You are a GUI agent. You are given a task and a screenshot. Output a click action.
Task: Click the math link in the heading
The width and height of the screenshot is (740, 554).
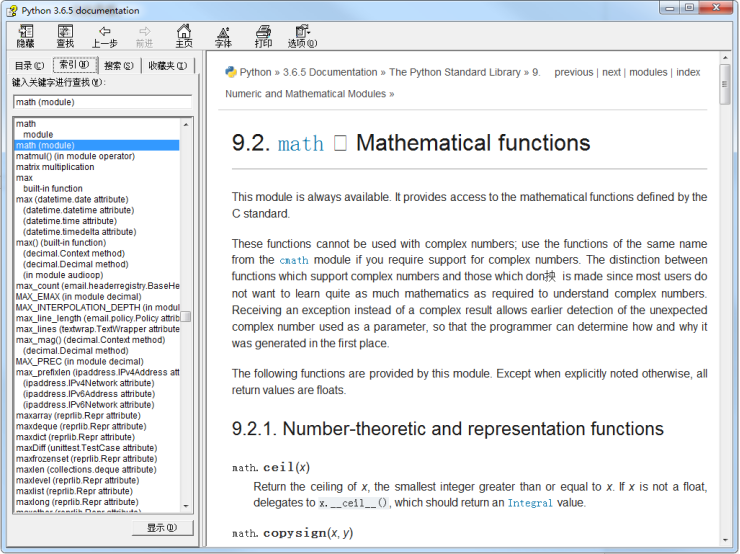[301, 144]
